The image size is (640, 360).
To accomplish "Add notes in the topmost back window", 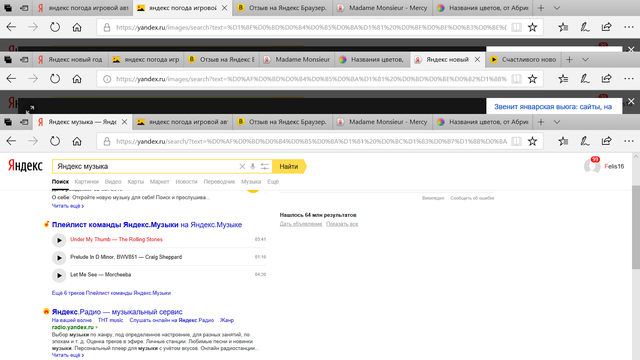I will (585, 27).
